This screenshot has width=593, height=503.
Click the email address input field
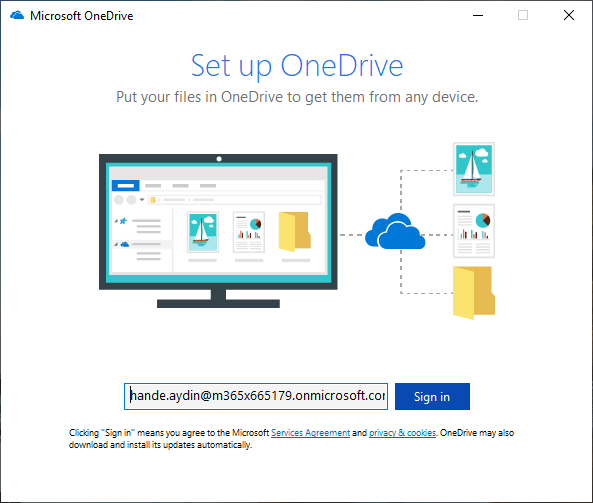click(x=256, y=396)
